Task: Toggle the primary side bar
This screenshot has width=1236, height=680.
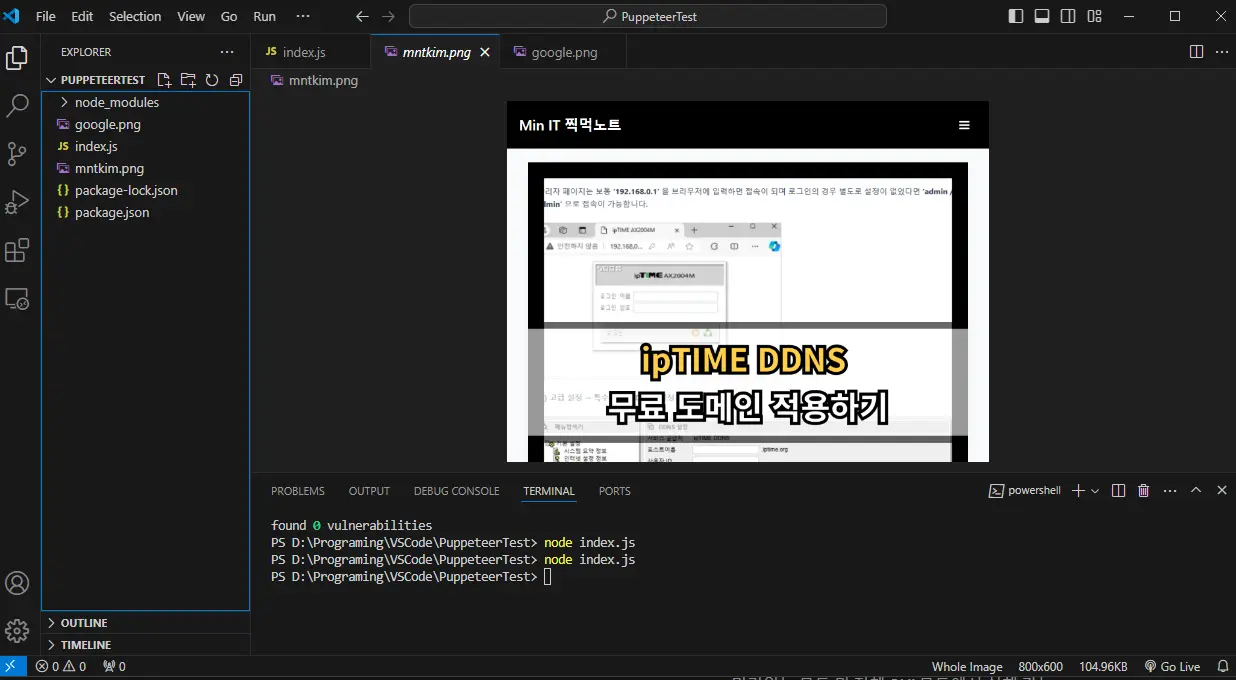Action: point(1016,16)
